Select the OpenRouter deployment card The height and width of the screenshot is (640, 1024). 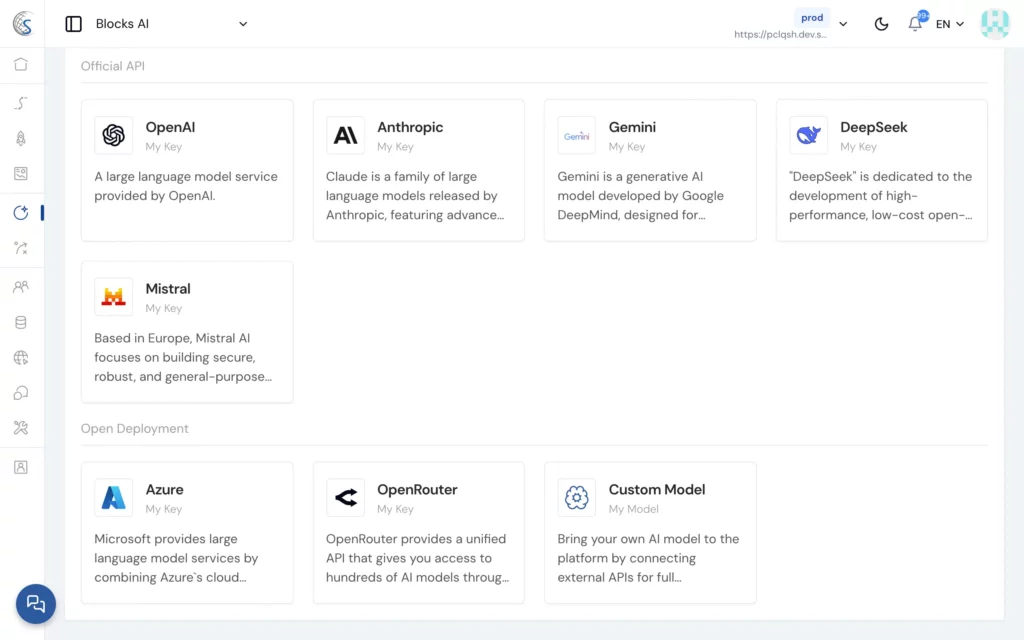pos(418,532)
